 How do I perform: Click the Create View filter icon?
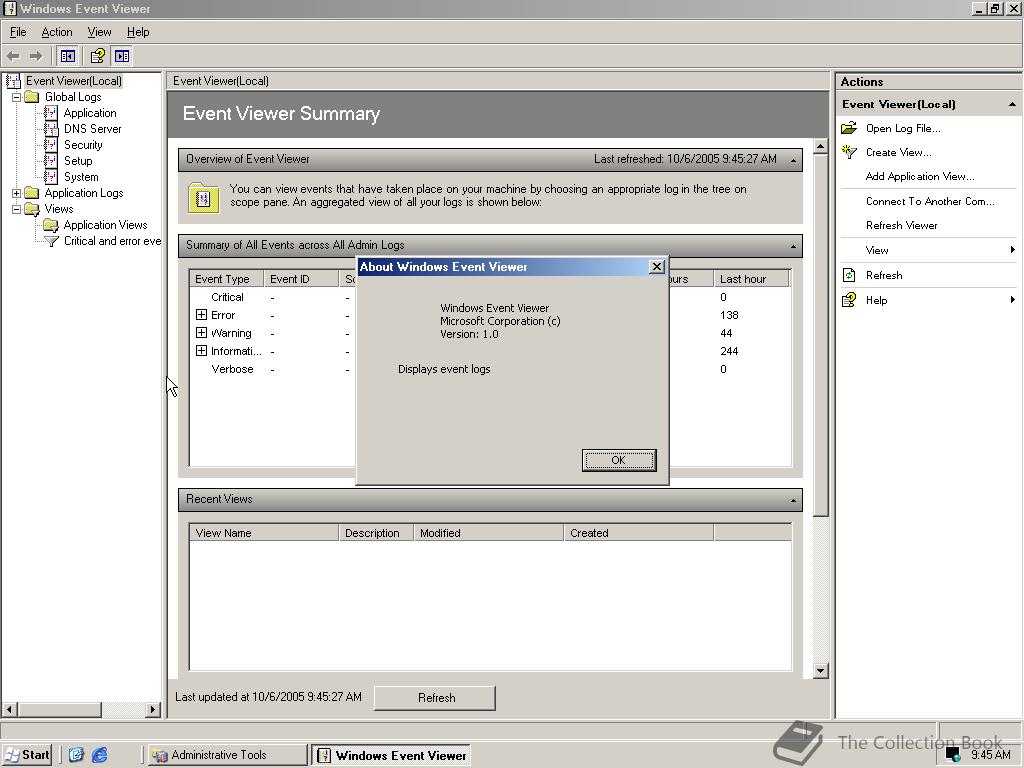point(849,152)
